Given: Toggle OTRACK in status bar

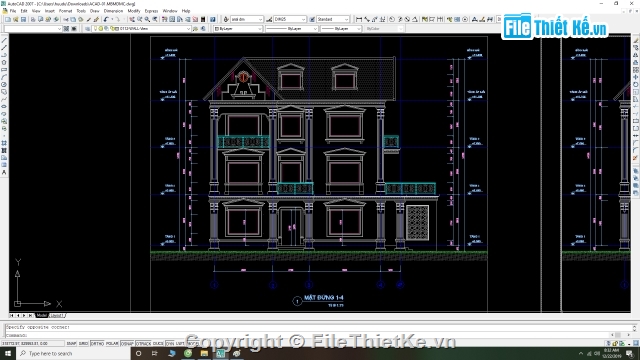Looking at the screenshot, I should pos(143,343).
